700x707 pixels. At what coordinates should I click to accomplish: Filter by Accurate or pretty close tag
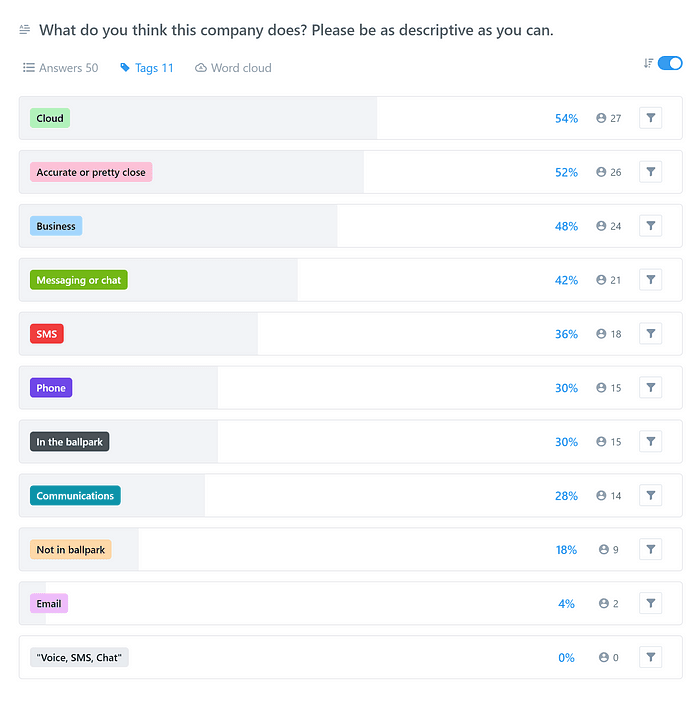click(x=650, y=172)
